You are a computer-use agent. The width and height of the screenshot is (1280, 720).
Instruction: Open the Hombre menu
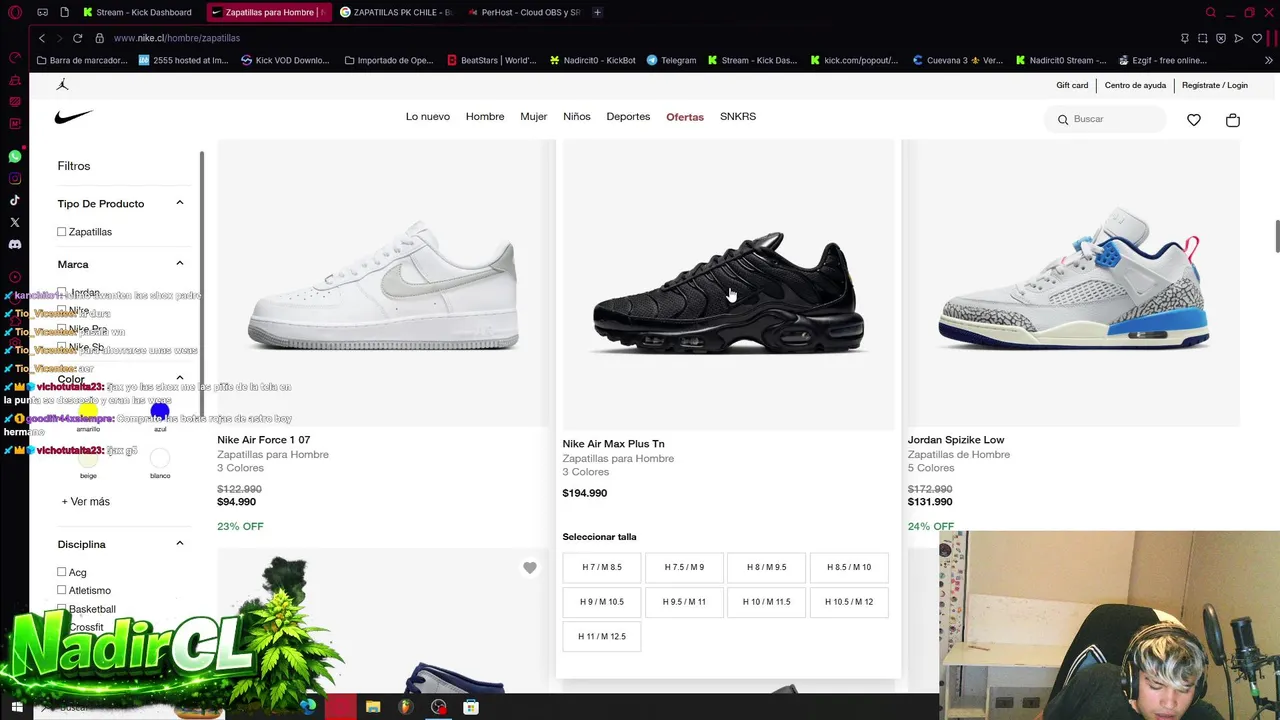(485, 117)
